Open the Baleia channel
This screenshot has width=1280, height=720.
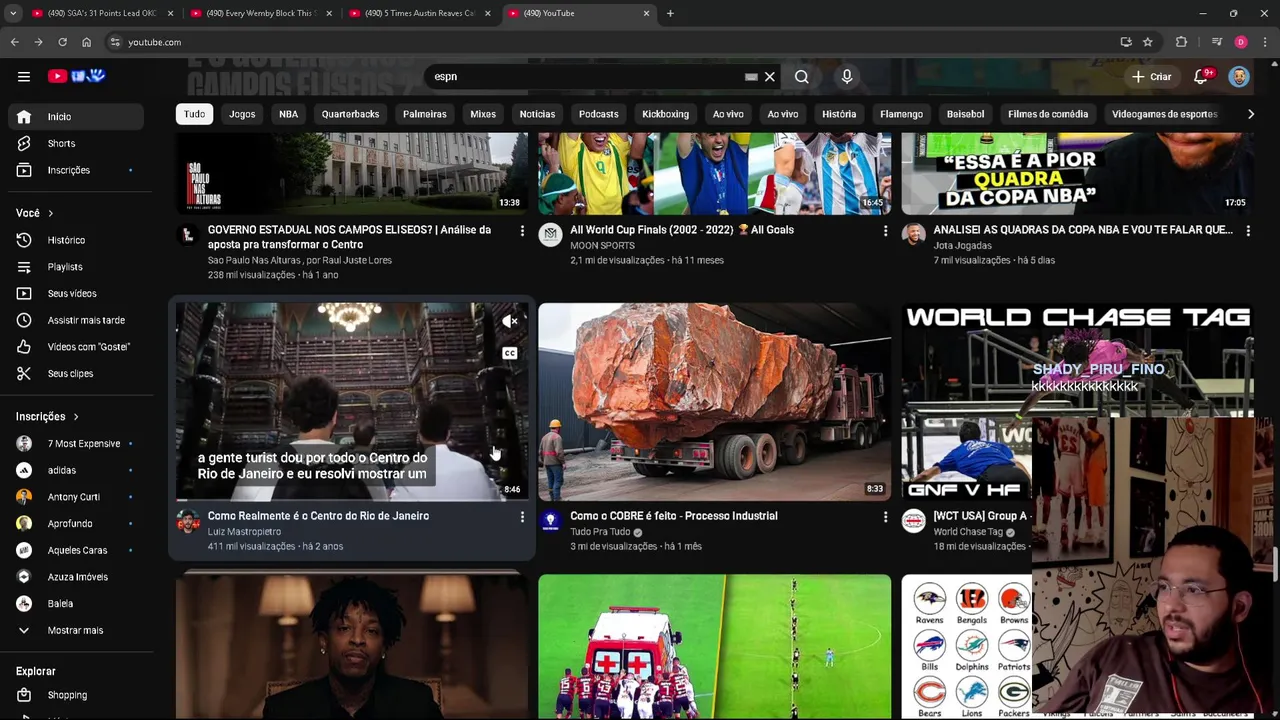click(x=77, y=604)
